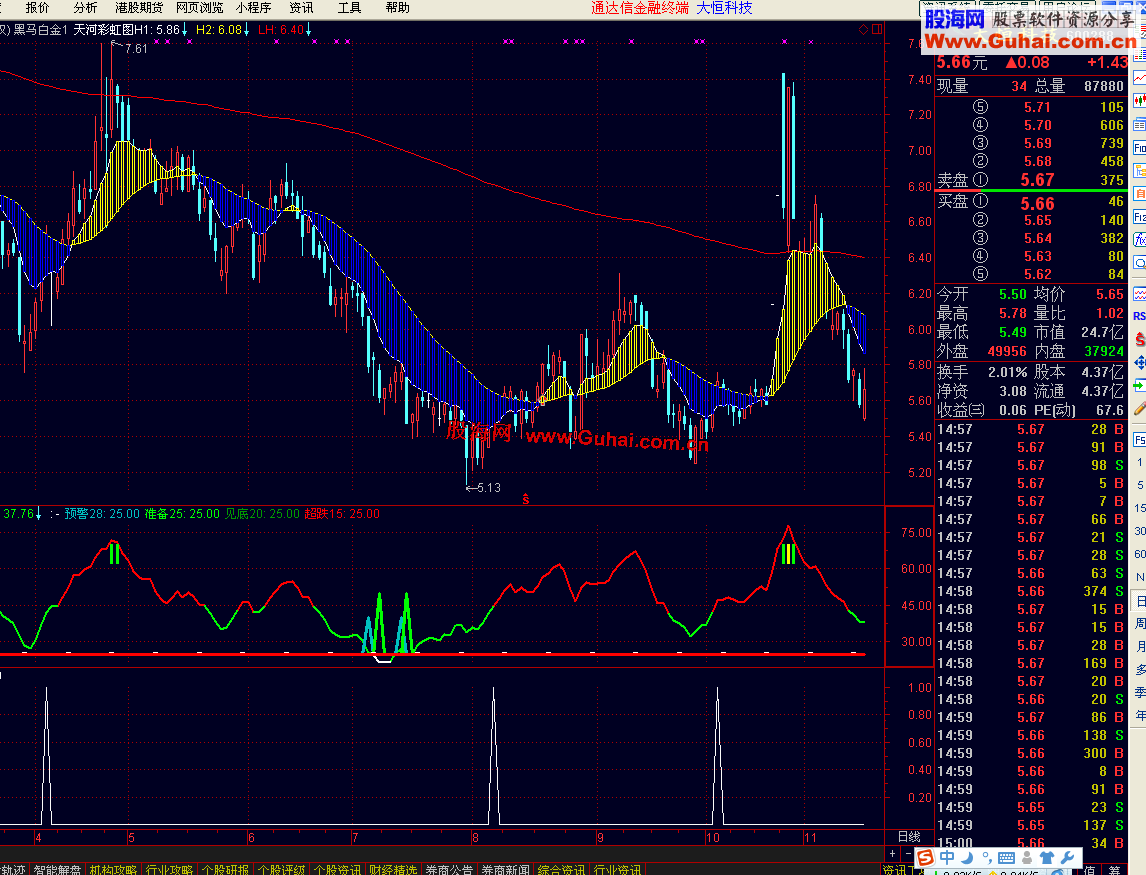This screenshot has height=875, width=1146.
Task: Click the Sogou wrench settings icon
Action: 1067,857
